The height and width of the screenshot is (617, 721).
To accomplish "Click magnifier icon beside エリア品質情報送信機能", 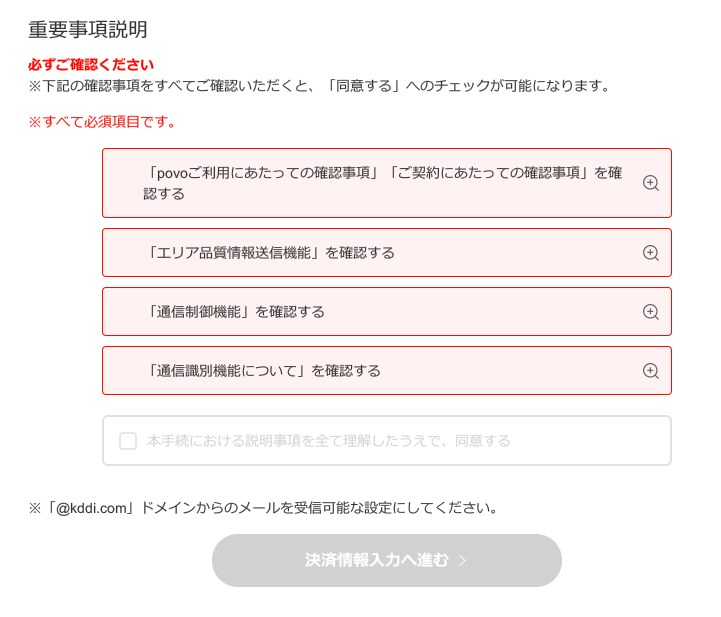I will [651, 253].
